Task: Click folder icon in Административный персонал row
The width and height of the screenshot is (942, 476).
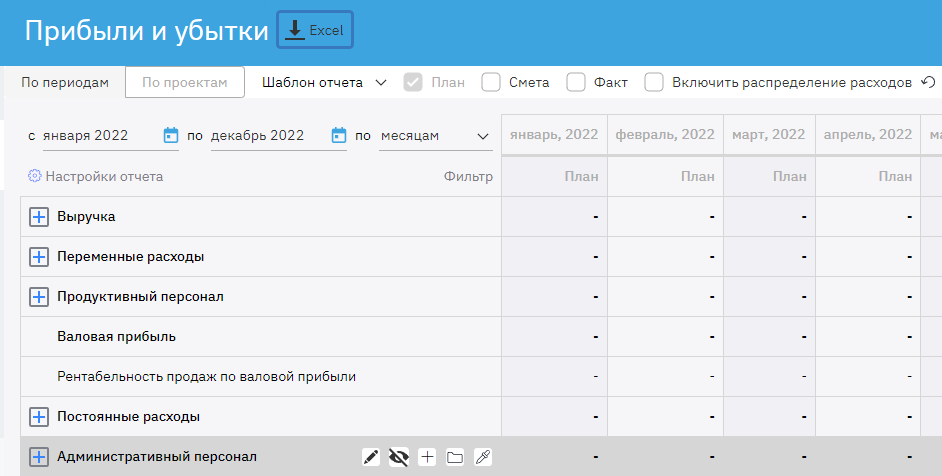Action: [455, 457]
